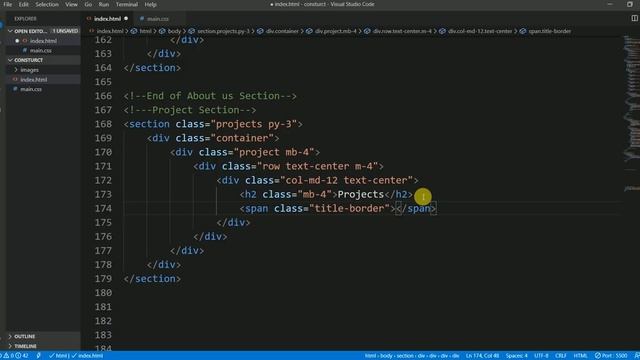The image size is (640, 360).
Task: Open the View menu
Action: tap(71, 4)
